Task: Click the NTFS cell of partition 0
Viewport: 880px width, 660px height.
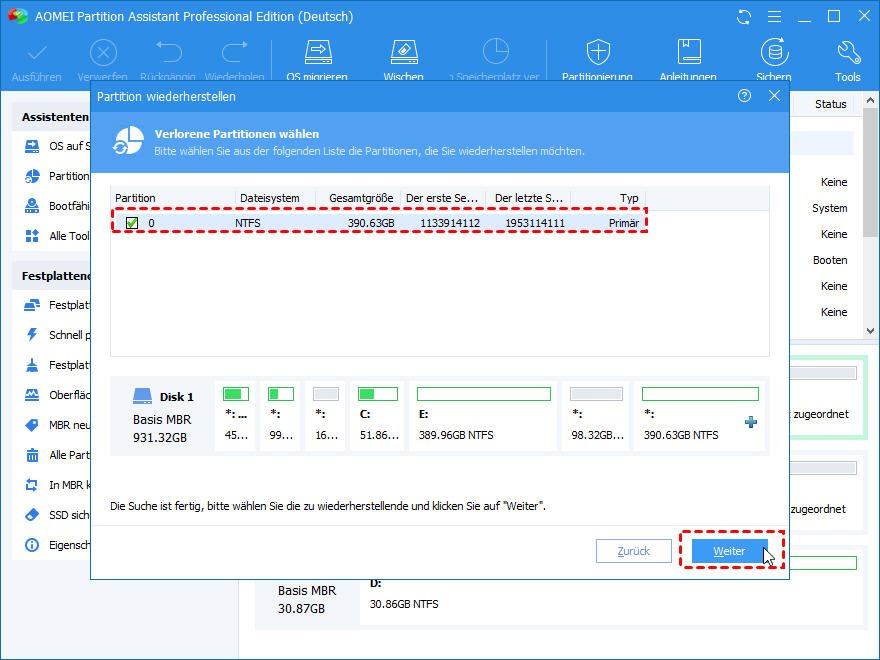Action: [248, 223]
